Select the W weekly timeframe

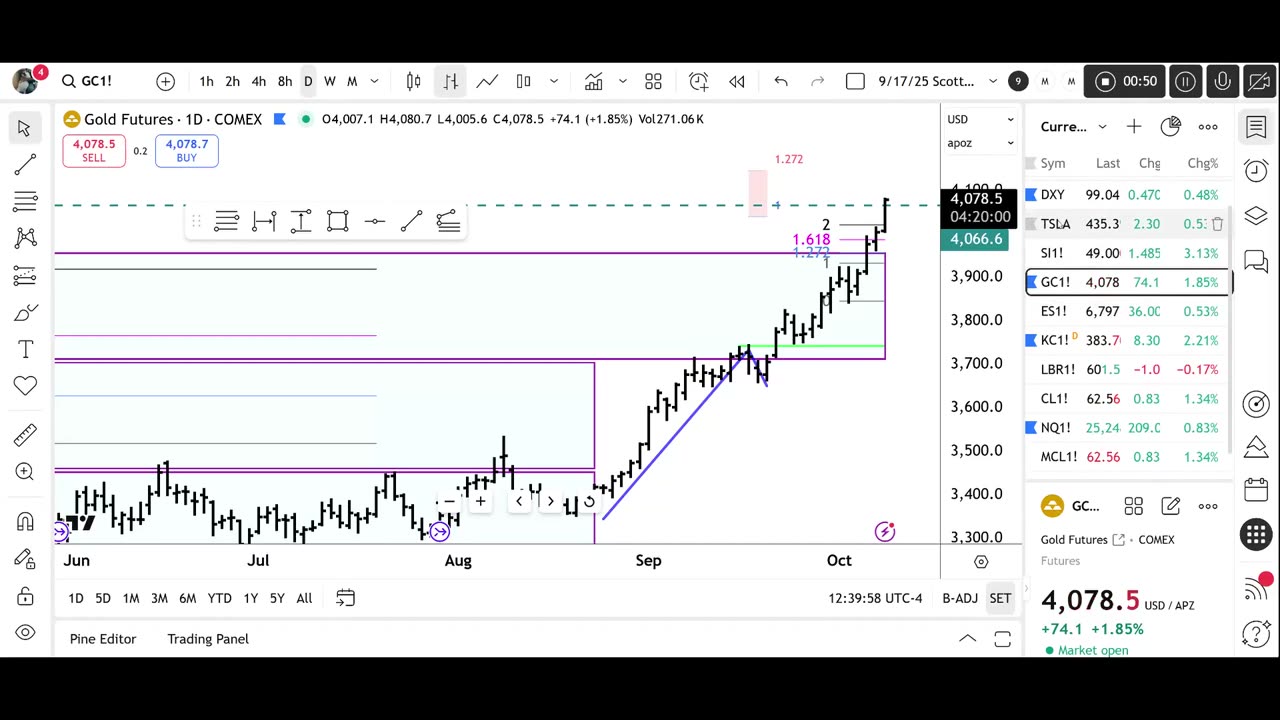click(329, 81)
